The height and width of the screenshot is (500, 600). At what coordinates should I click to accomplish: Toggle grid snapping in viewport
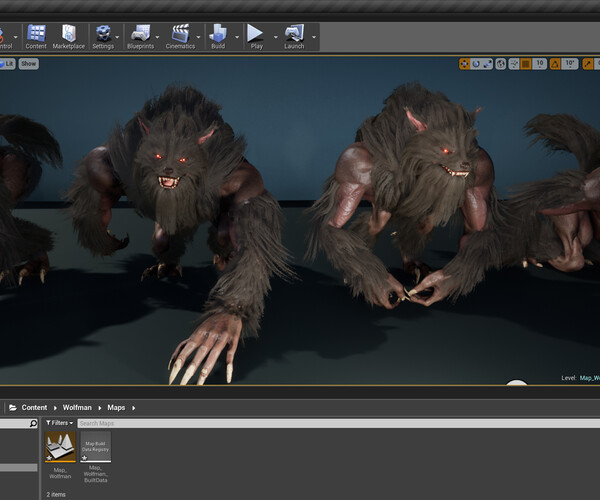526,64
